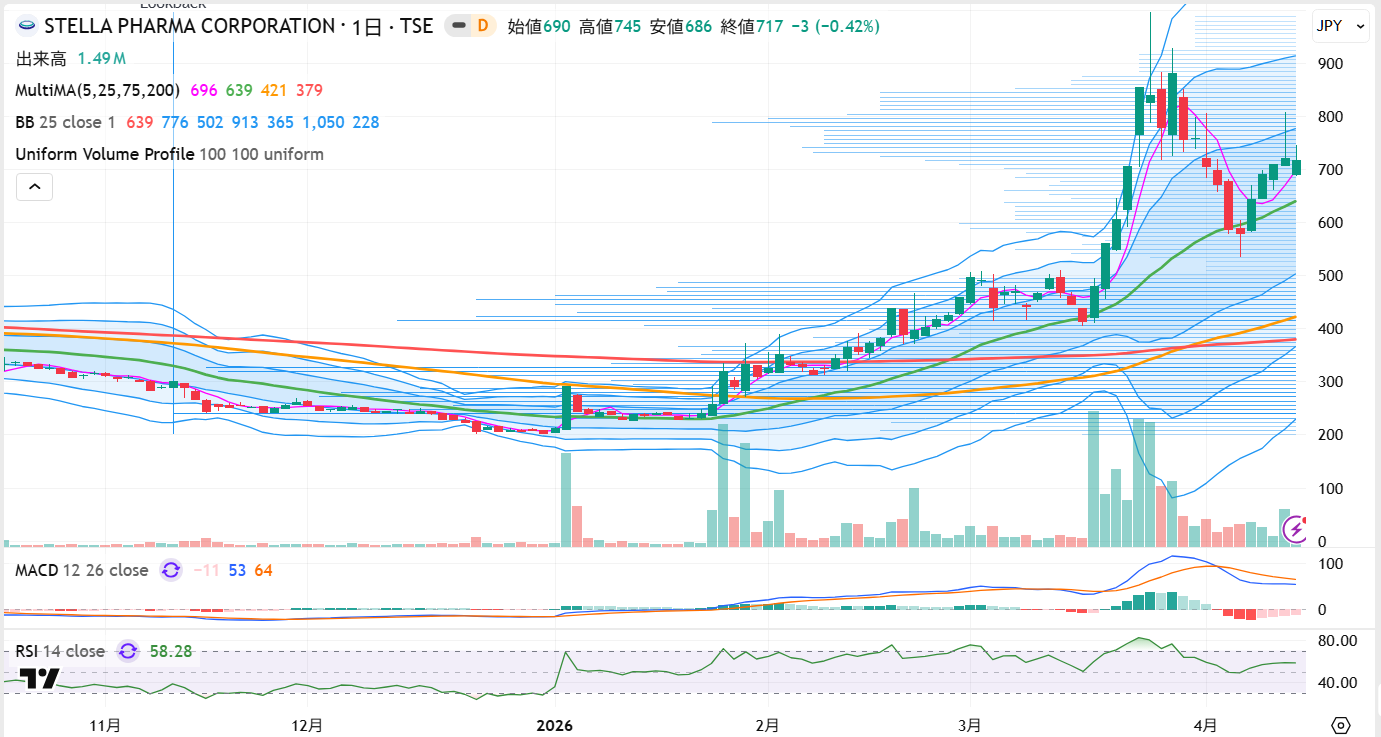Image resolution: width=1381 pixels, height=737 pixels.
Task: Click the 2026 label on time axis
Action: coord(555,725)
